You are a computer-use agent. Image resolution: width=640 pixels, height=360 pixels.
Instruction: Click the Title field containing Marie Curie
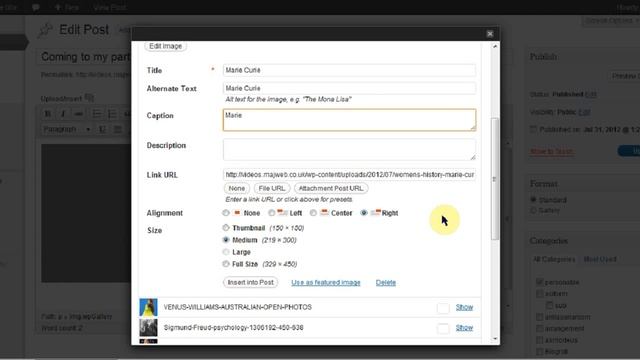tap(349, 70)
